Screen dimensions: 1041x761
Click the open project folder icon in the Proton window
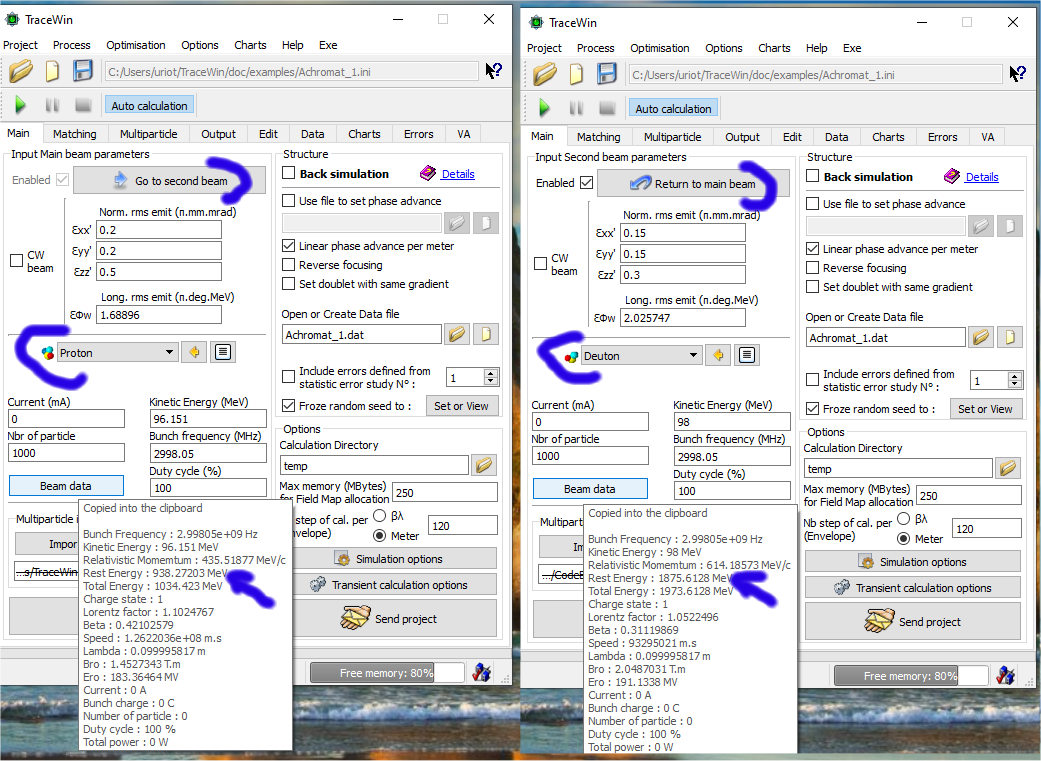[x=21, y=71]
